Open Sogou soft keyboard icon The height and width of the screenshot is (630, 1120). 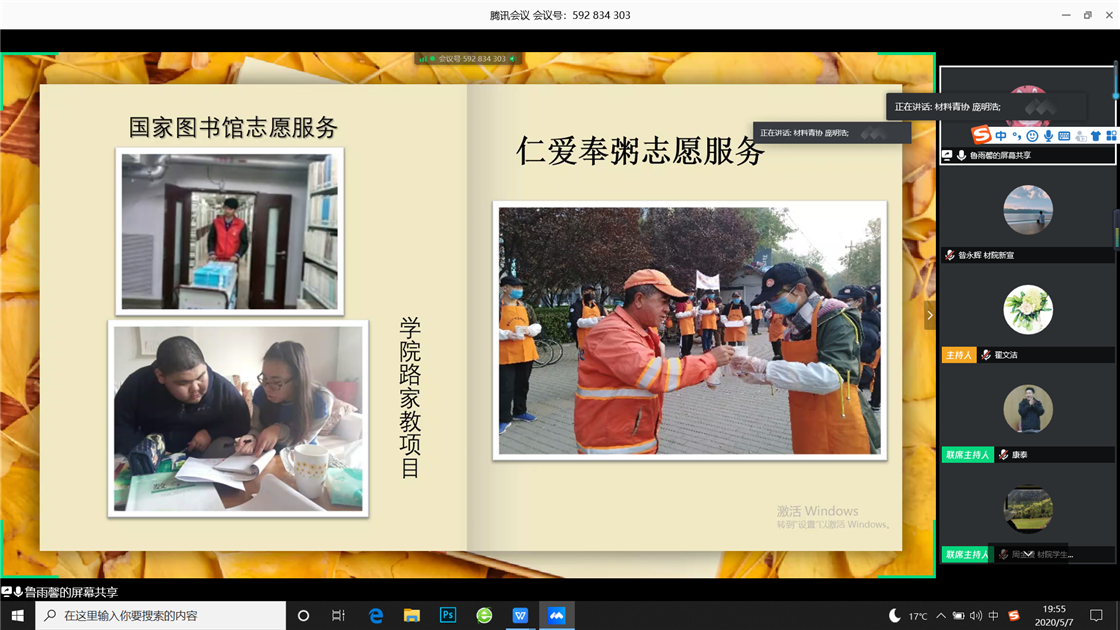click(x=1064, y=136)
